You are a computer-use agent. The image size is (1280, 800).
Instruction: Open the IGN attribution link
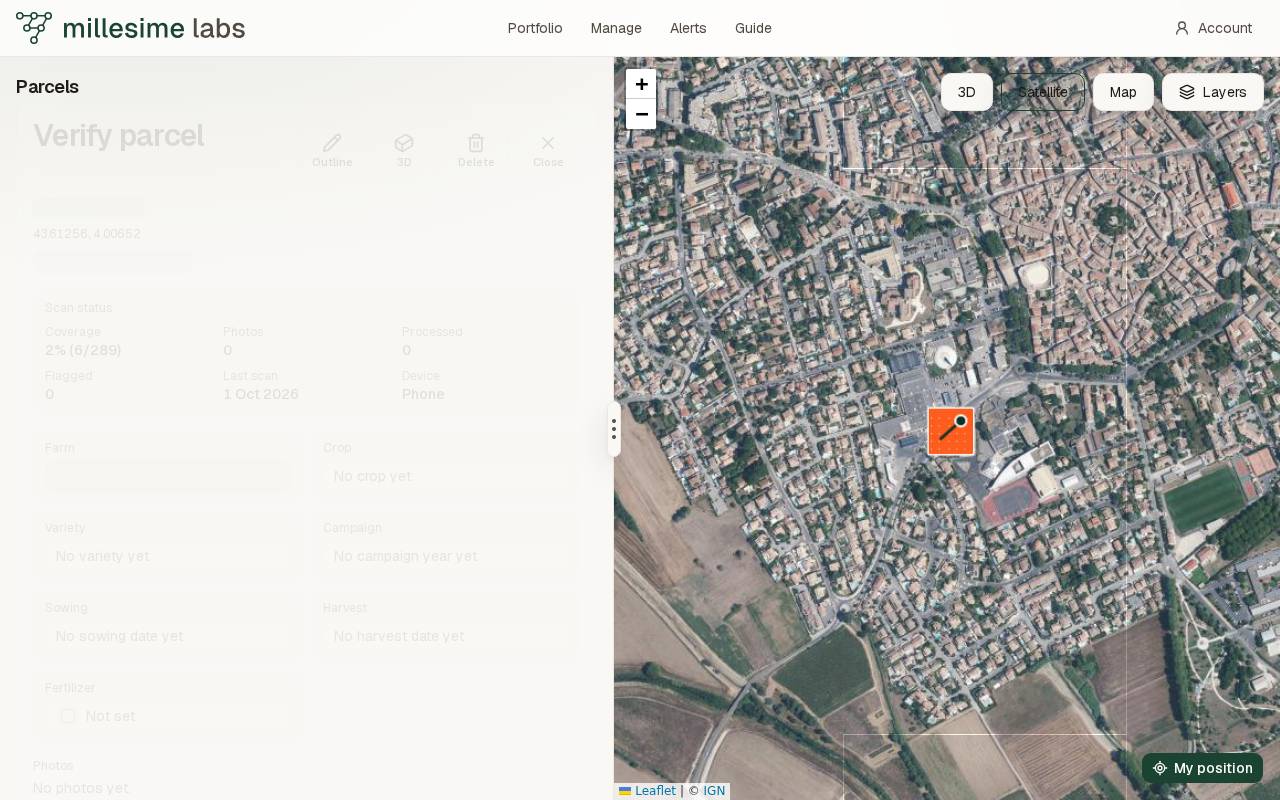(x=714, y=791)
